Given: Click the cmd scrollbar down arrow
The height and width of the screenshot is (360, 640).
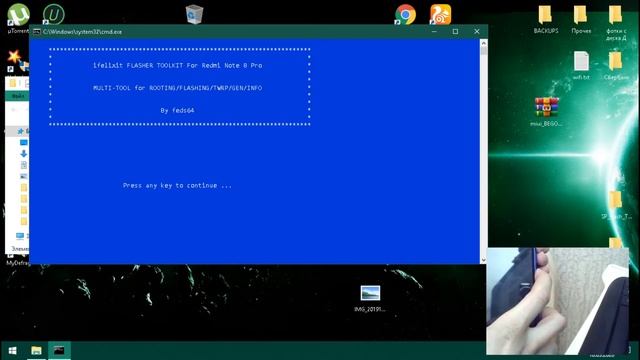Looking at the screenshot, I should pyautogui.click(x=484, y=260).
